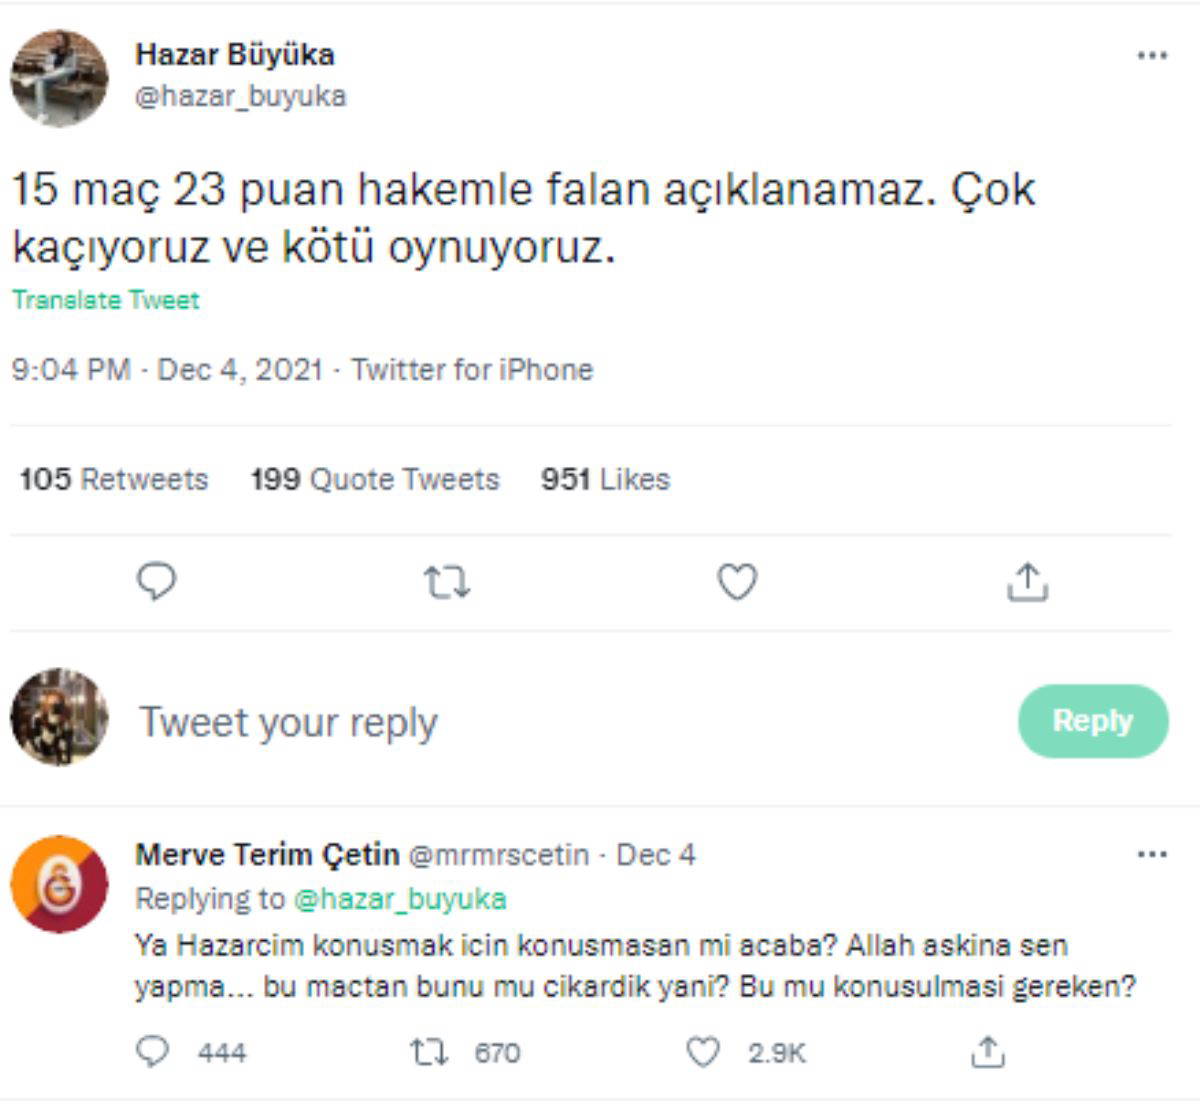Like Merve Terim Çetin's reply
This screenshot has height=1110, width=1200.
point(703,1052)
